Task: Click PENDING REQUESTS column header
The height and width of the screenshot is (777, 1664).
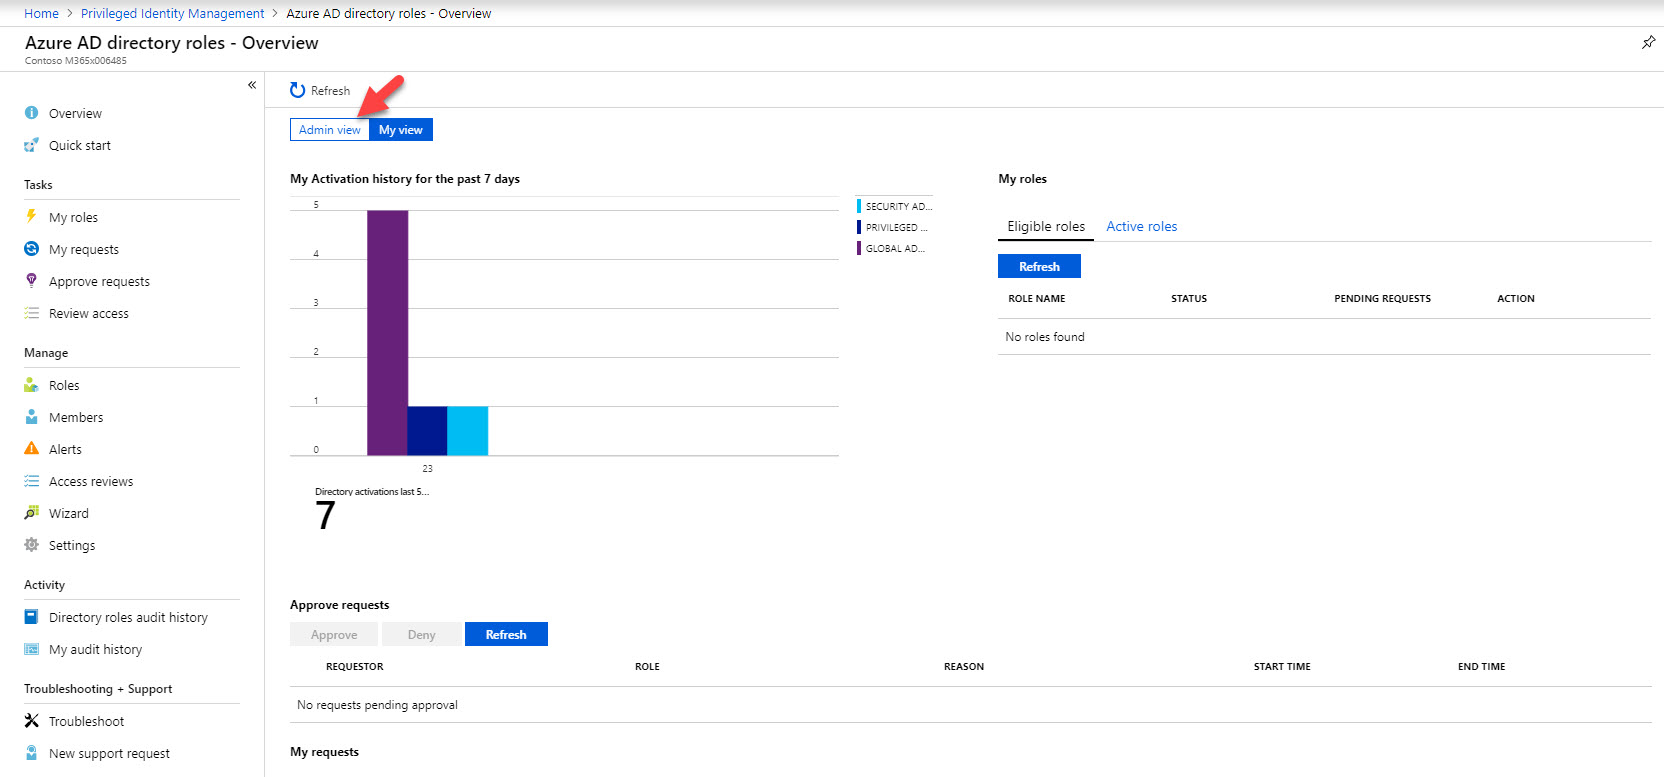Action: click(x=1382, y=299)
